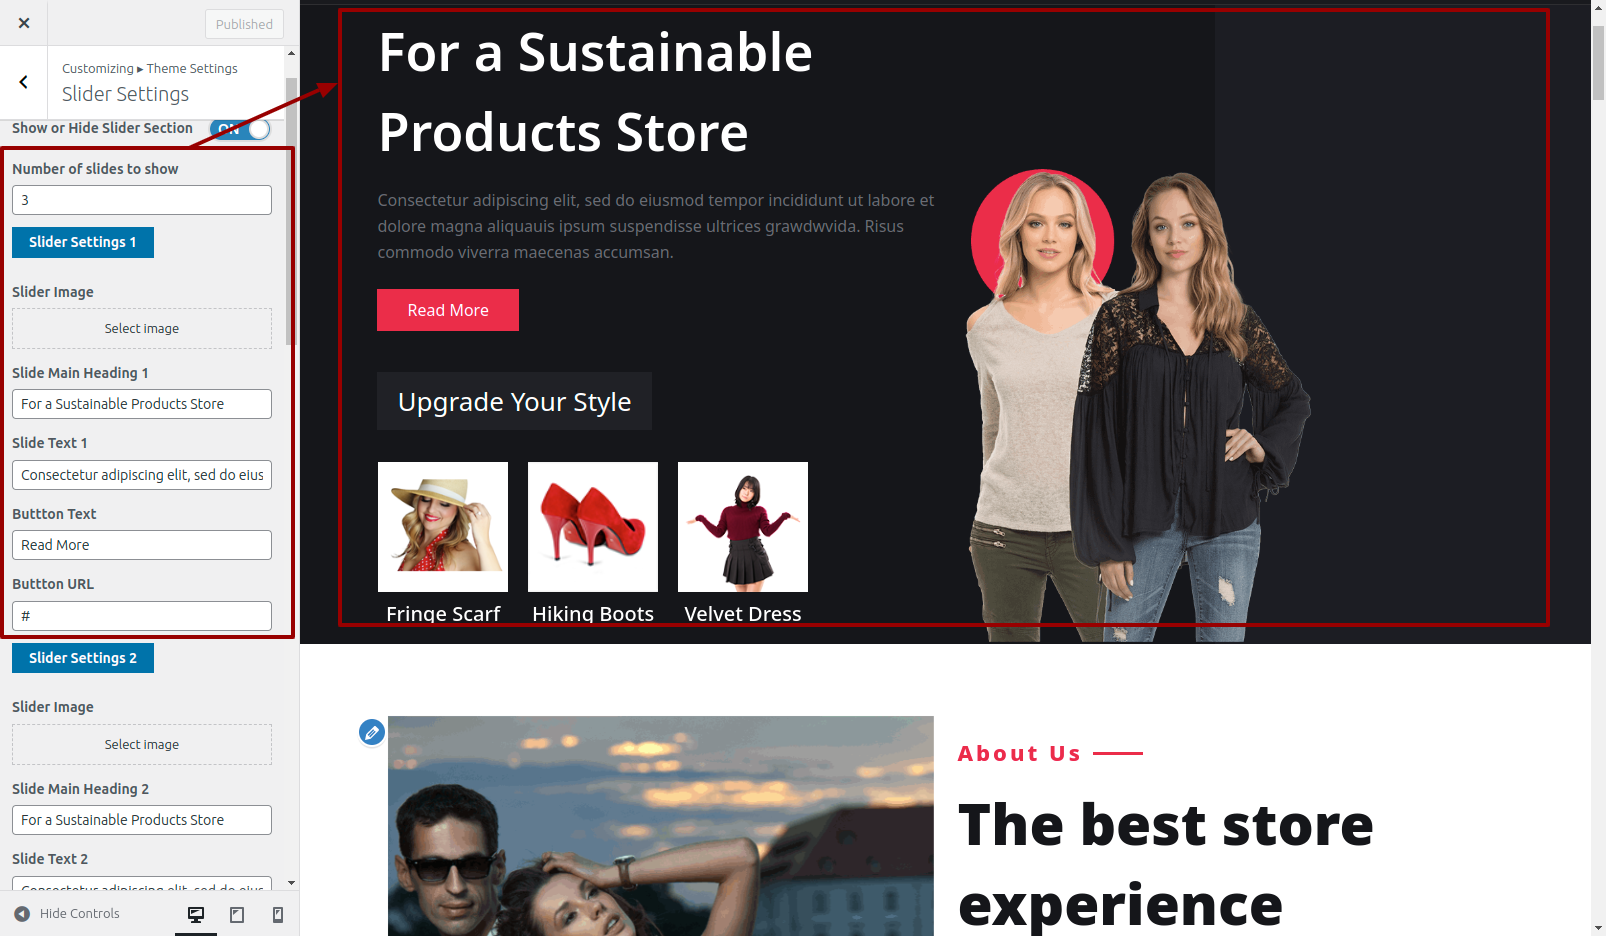Switch to mobile preview device icon
1606x936 pixels.
click(278, 914)
